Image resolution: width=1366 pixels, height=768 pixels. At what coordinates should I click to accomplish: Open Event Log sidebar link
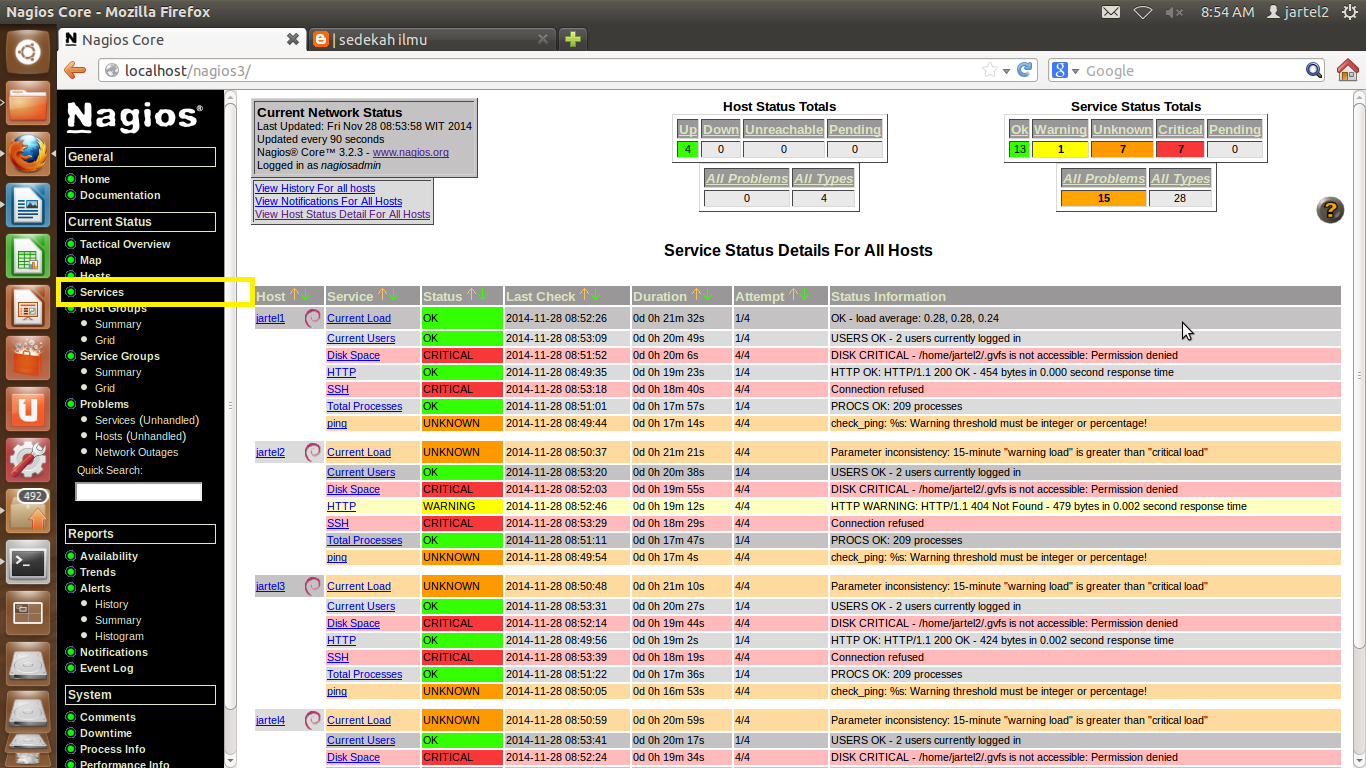106,668
